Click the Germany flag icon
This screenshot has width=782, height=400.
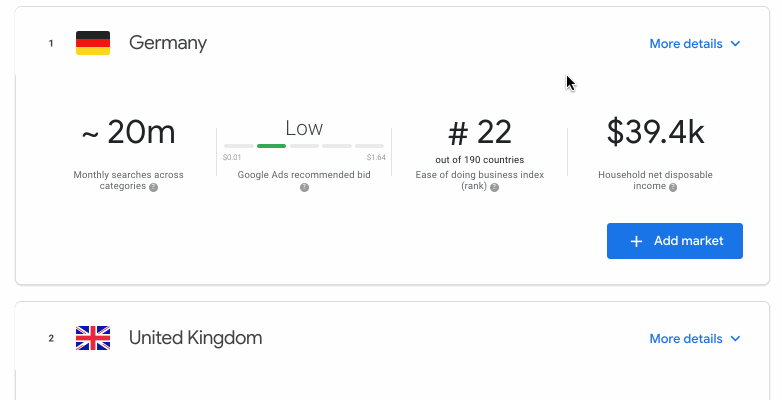click(93, 43)
